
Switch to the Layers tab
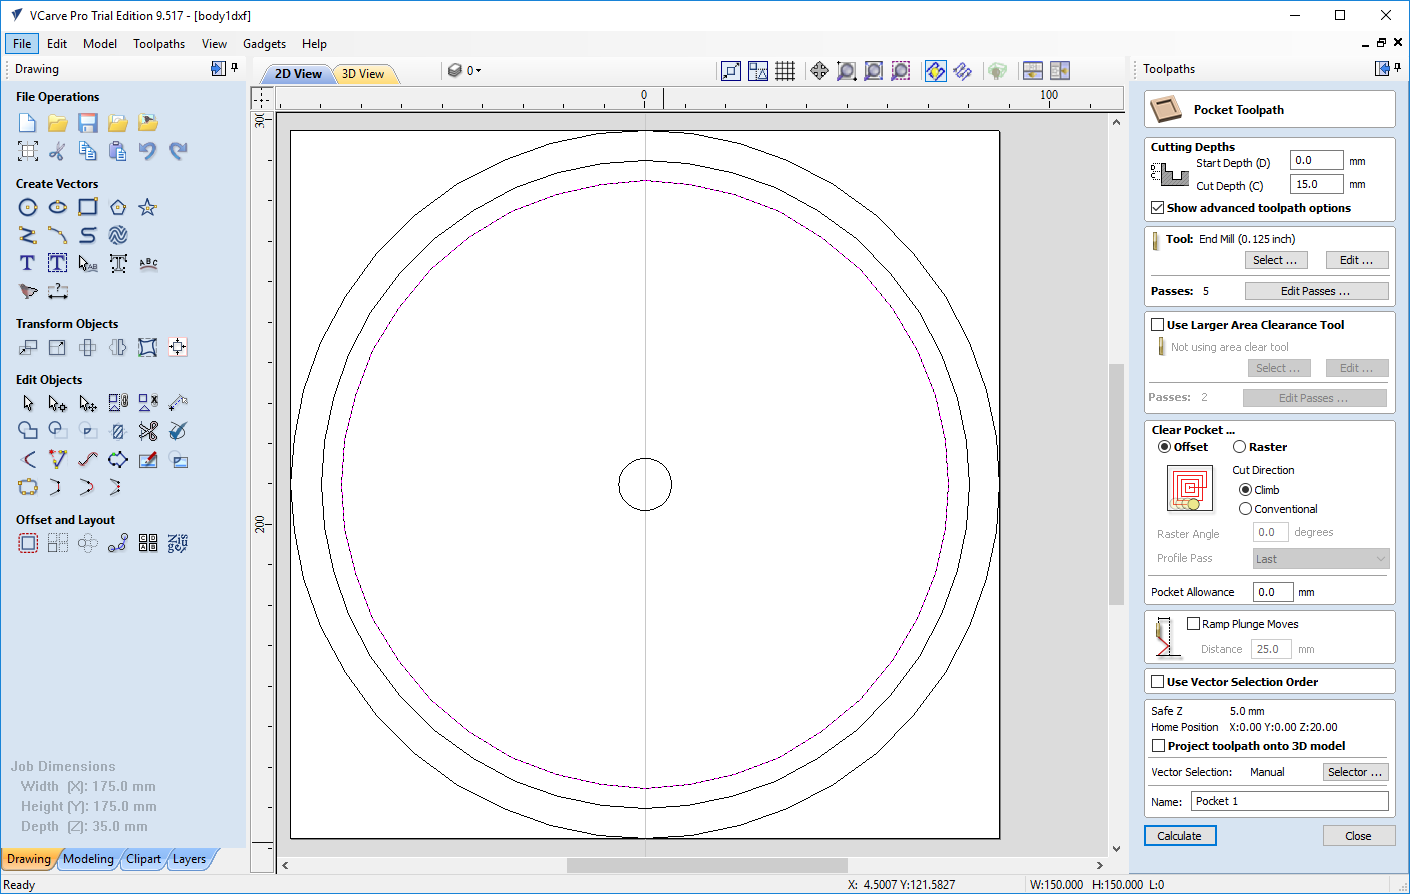click(189, 859)
